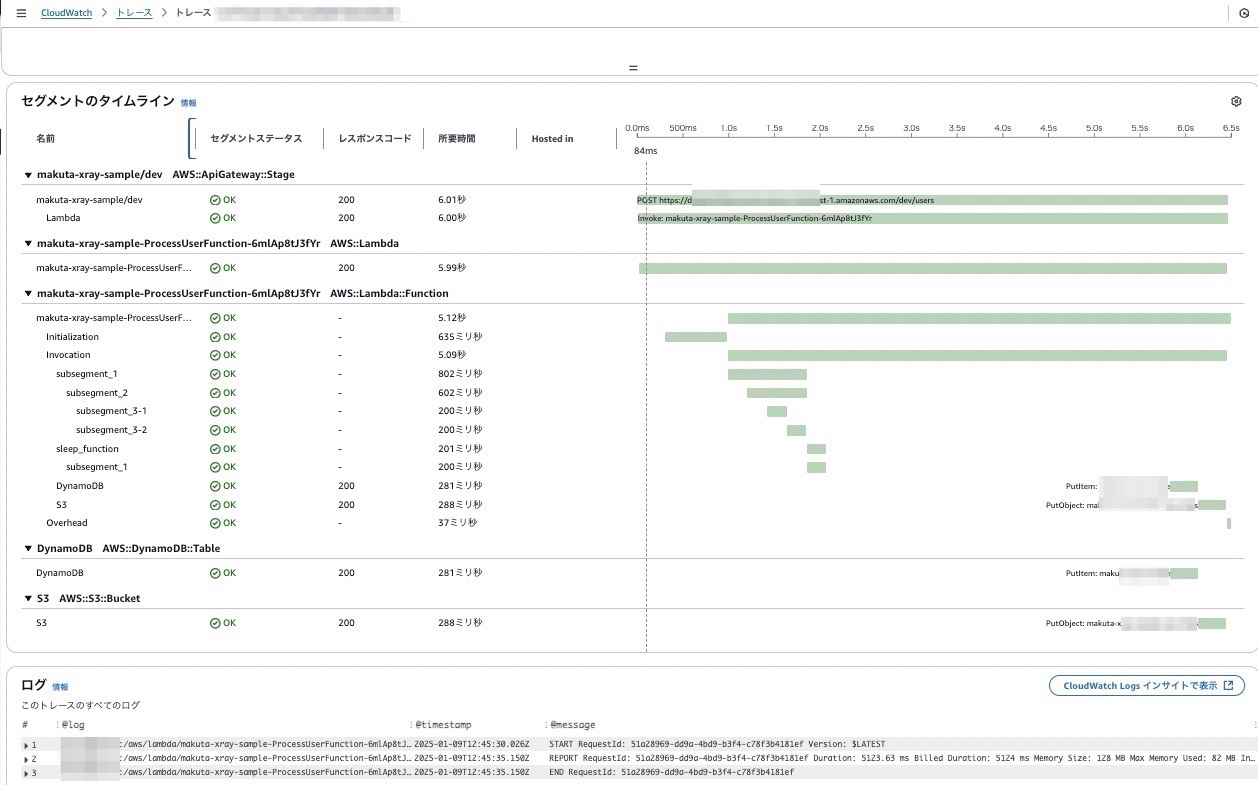
Task: Click the 37ミリ秒 duration value
Action: [458, 523]
